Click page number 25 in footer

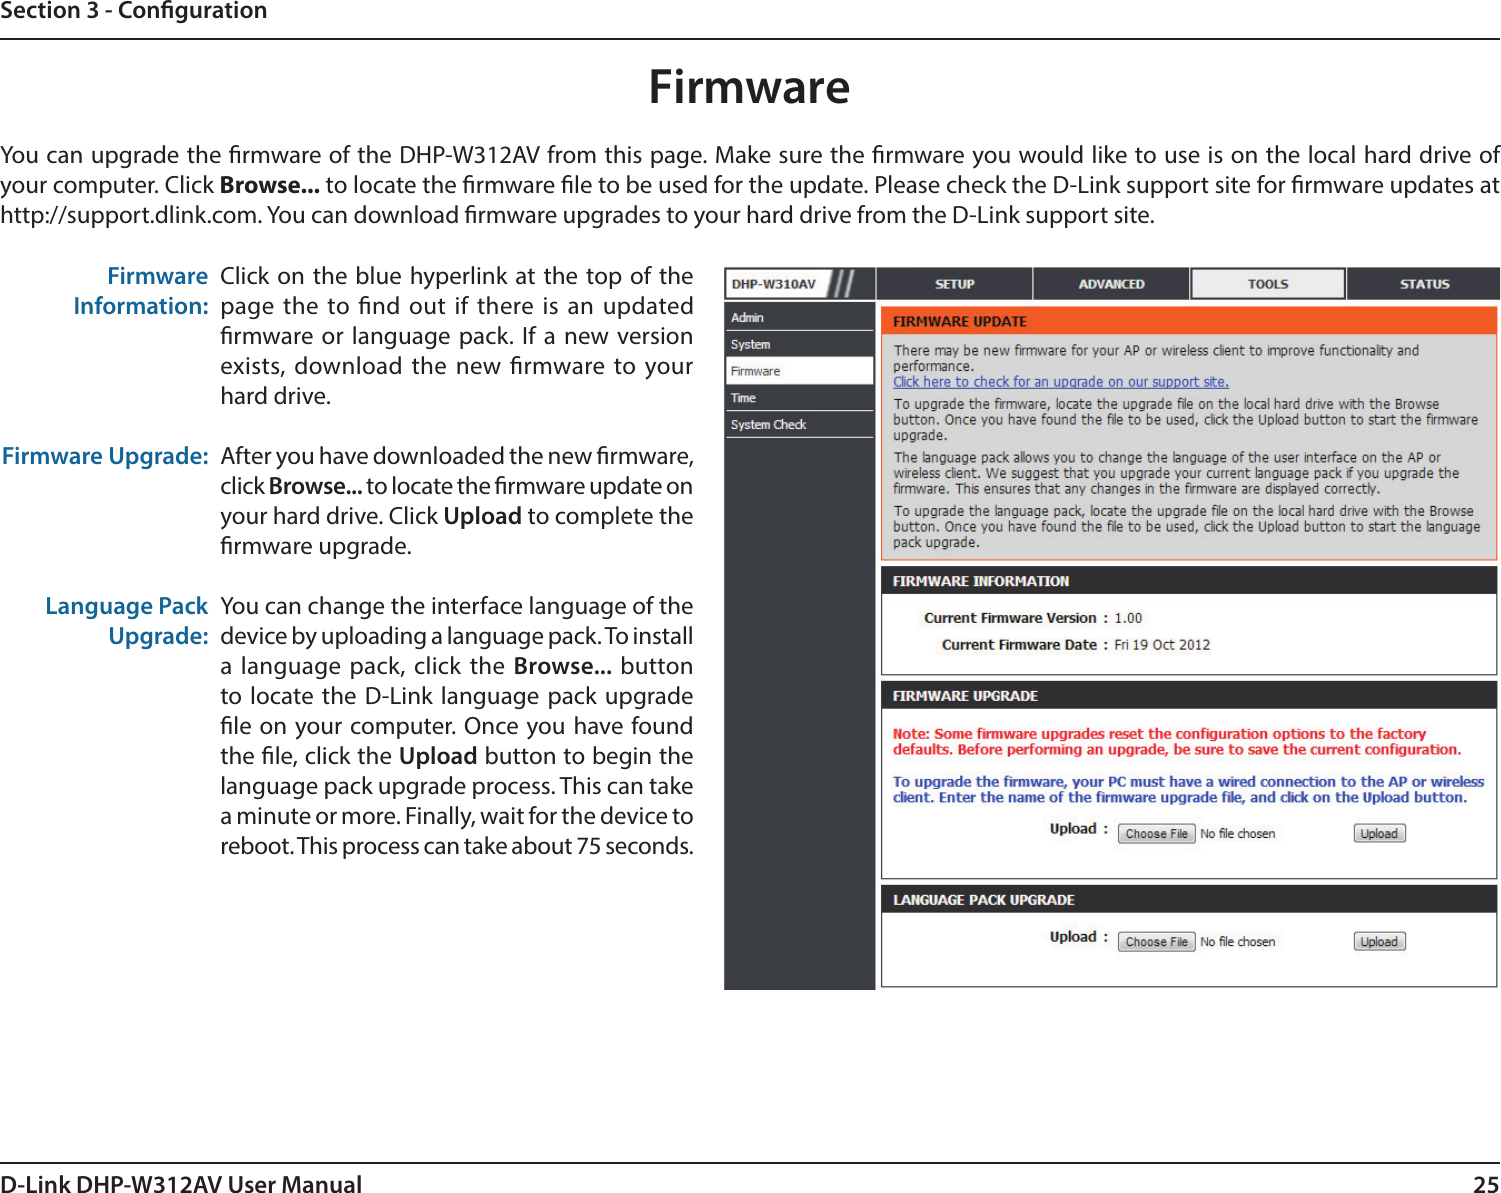click(1486, 1185)
